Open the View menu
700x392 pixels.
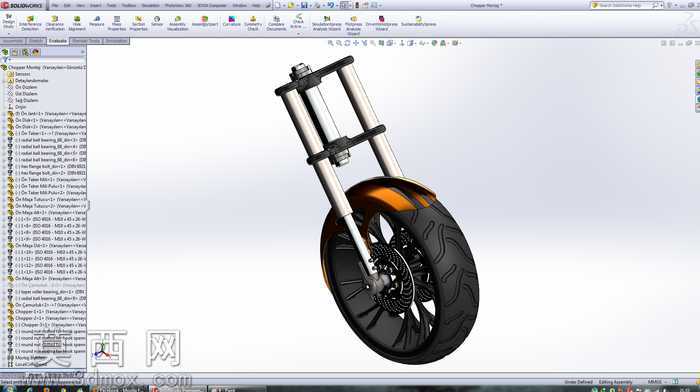click(81, 5)
